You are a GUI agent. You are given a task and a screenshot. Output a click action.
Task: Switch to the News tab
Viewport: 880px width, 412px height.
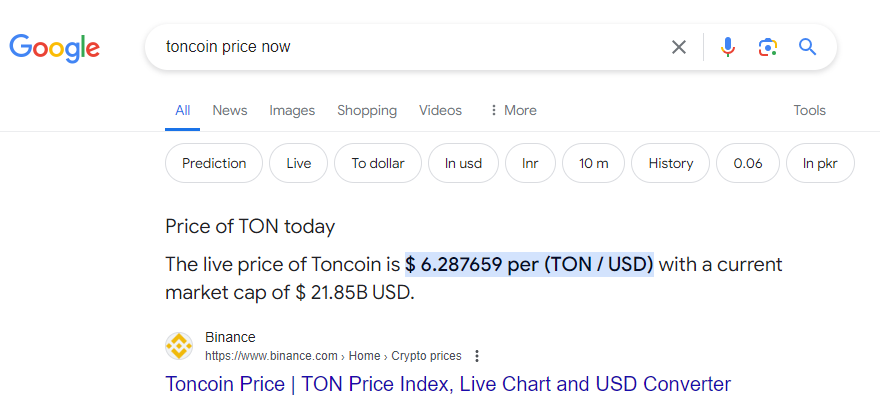coord(230,110)
